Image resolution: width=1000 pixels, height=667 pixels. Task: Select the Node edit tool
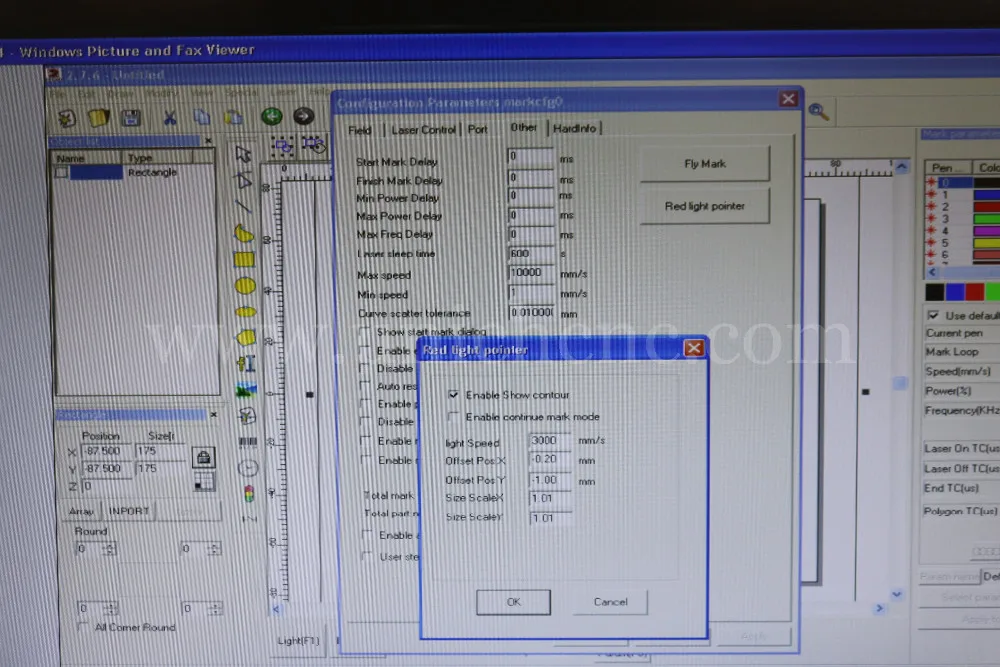(244, 180)
